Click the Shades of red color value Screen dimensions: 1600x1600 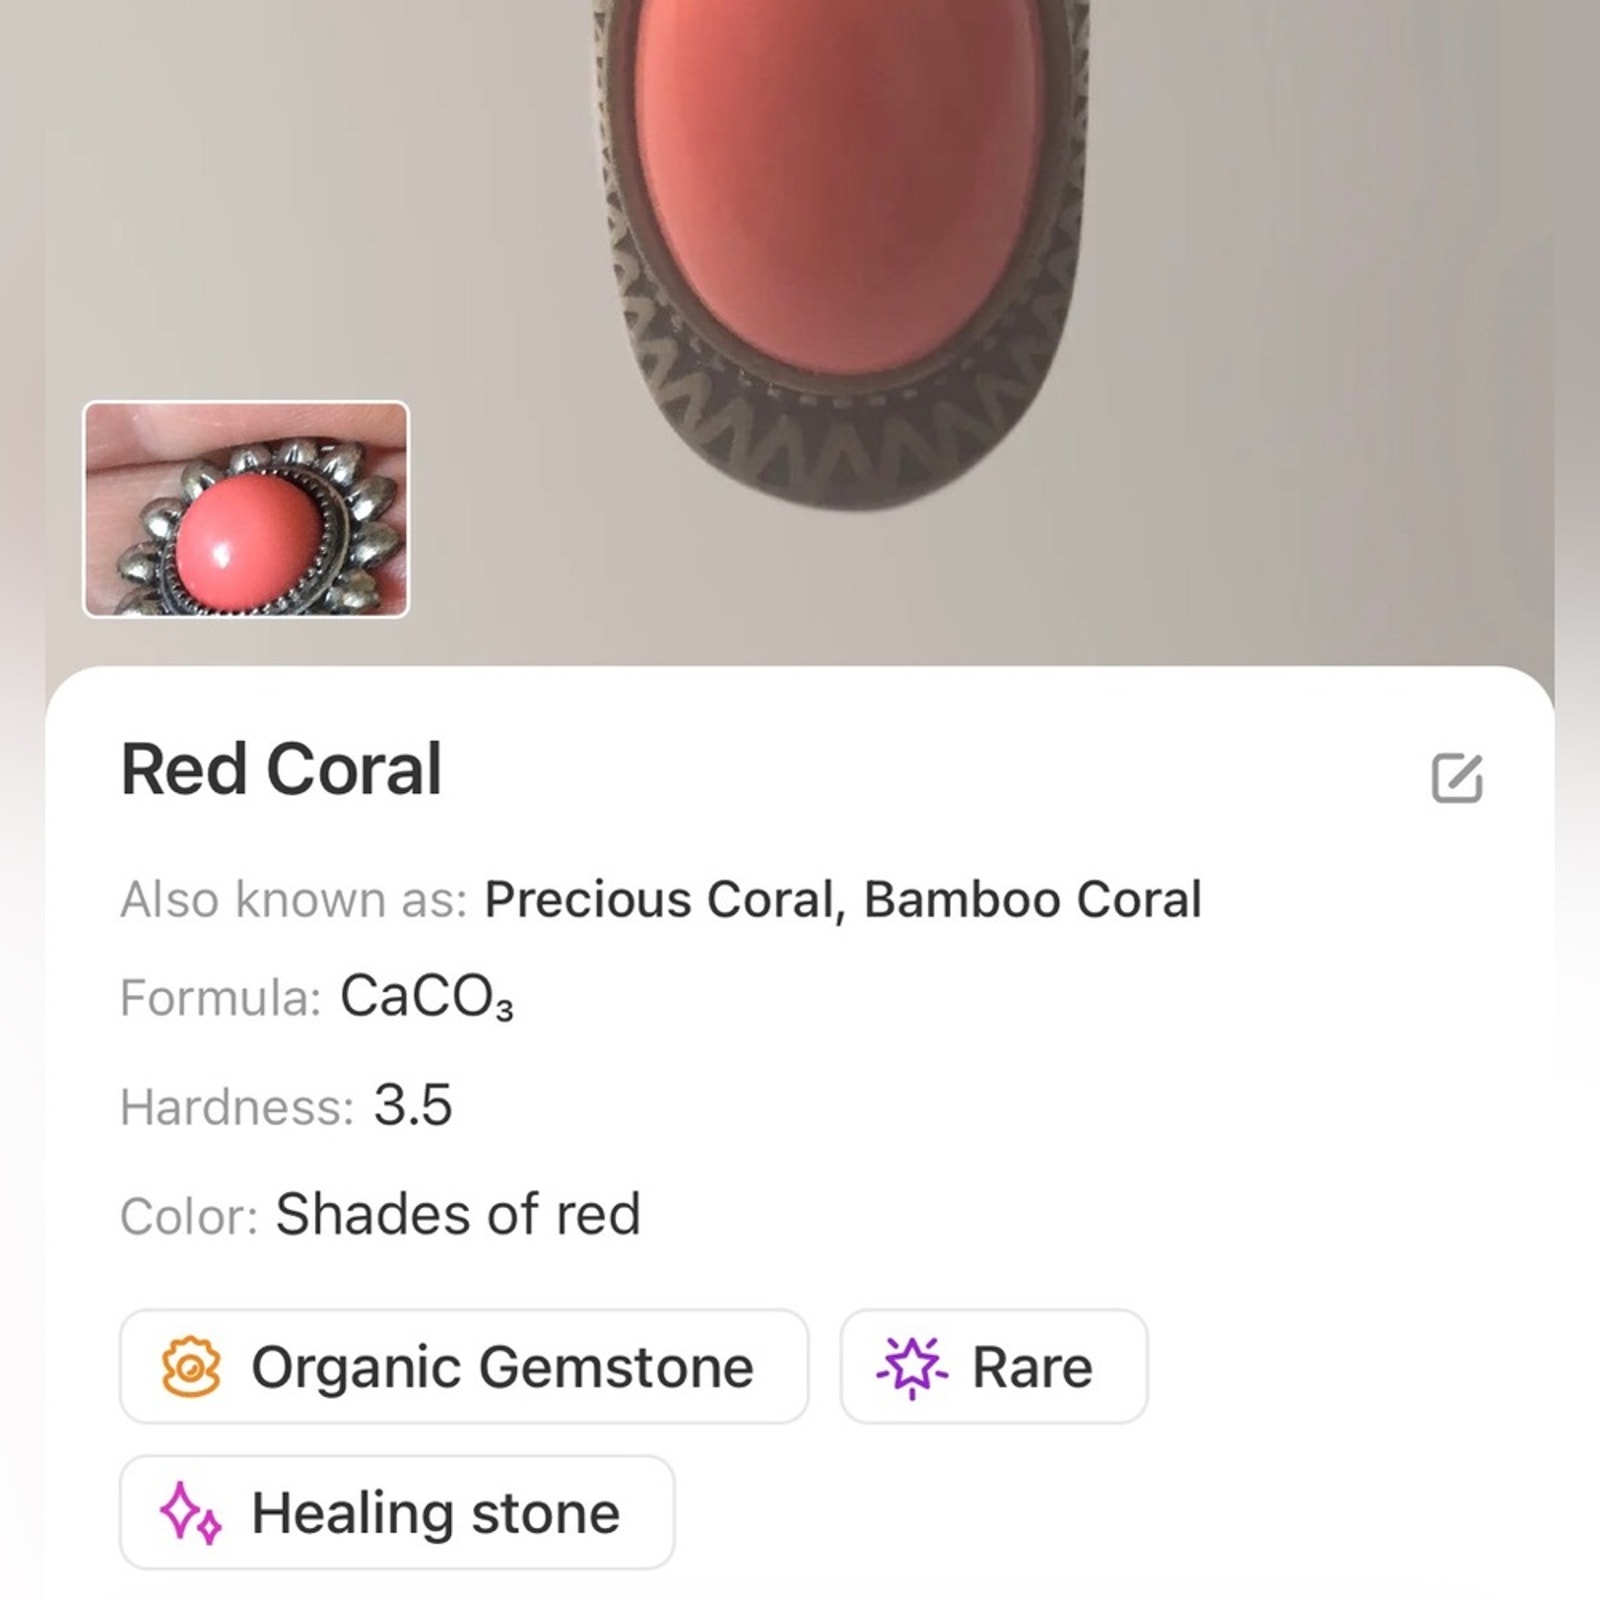click(458, 1214)
